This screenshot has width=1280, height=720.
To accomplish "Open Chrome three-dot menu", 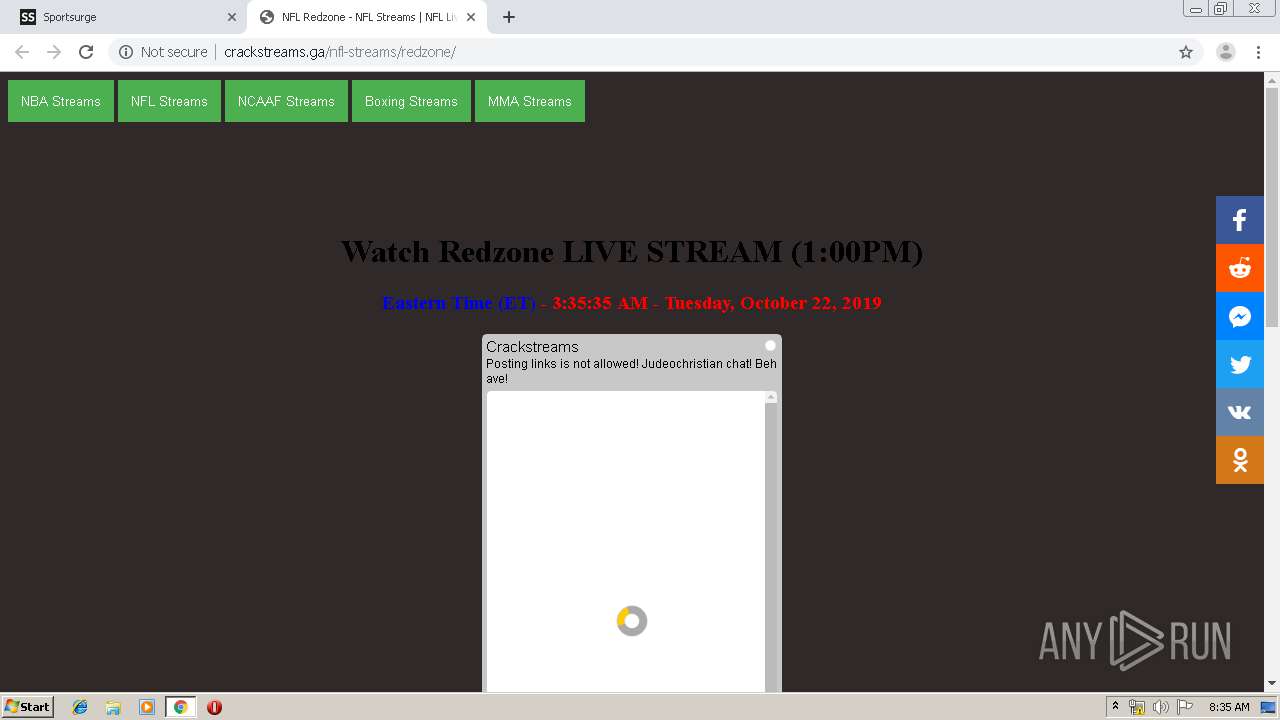I will pos(1258,52).
